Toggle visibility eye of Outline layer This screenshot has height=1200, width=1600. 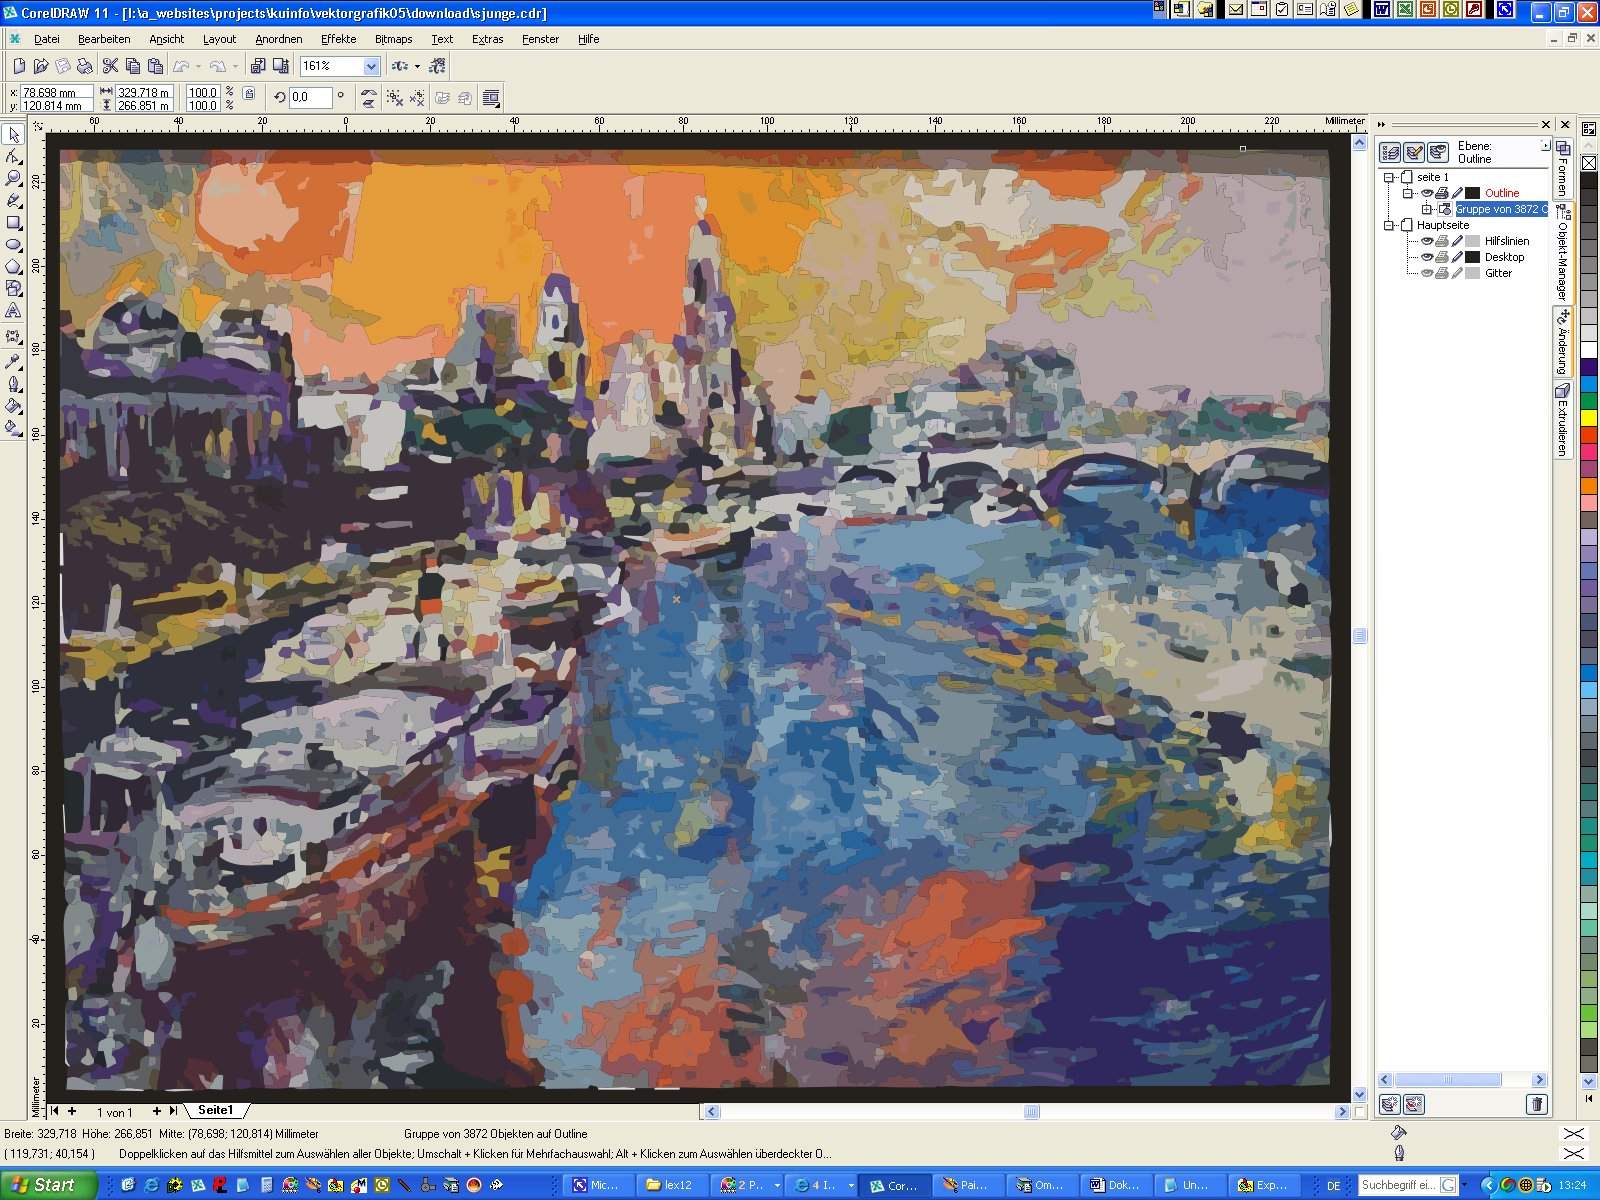coord(1427,193)
